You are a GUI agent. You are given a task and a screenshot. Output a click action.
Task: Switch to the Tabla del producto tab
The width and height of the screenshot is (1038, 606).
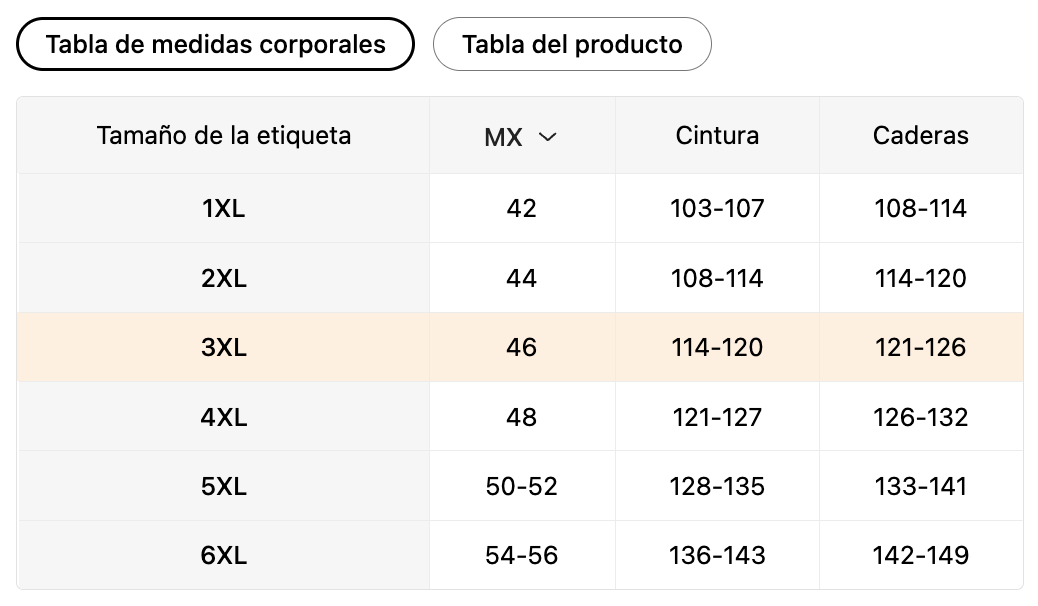pos(572,44)
